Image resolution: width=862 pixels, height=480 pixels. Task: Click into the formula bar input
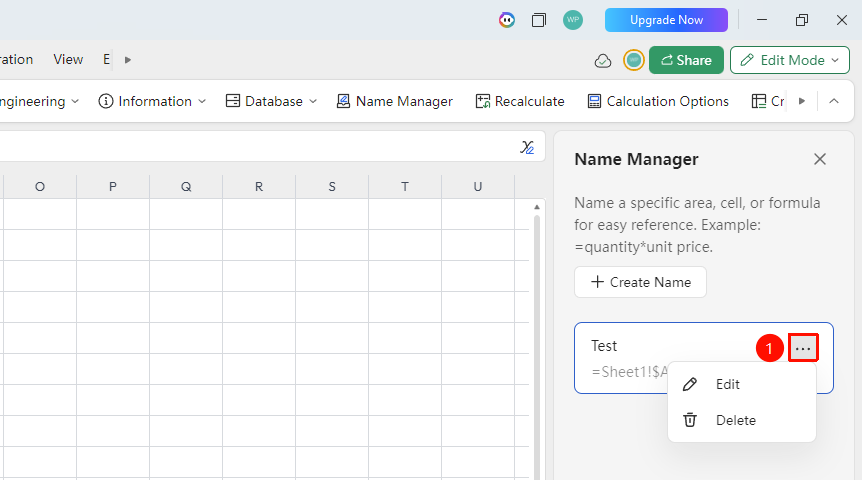[x=256, y=147]
